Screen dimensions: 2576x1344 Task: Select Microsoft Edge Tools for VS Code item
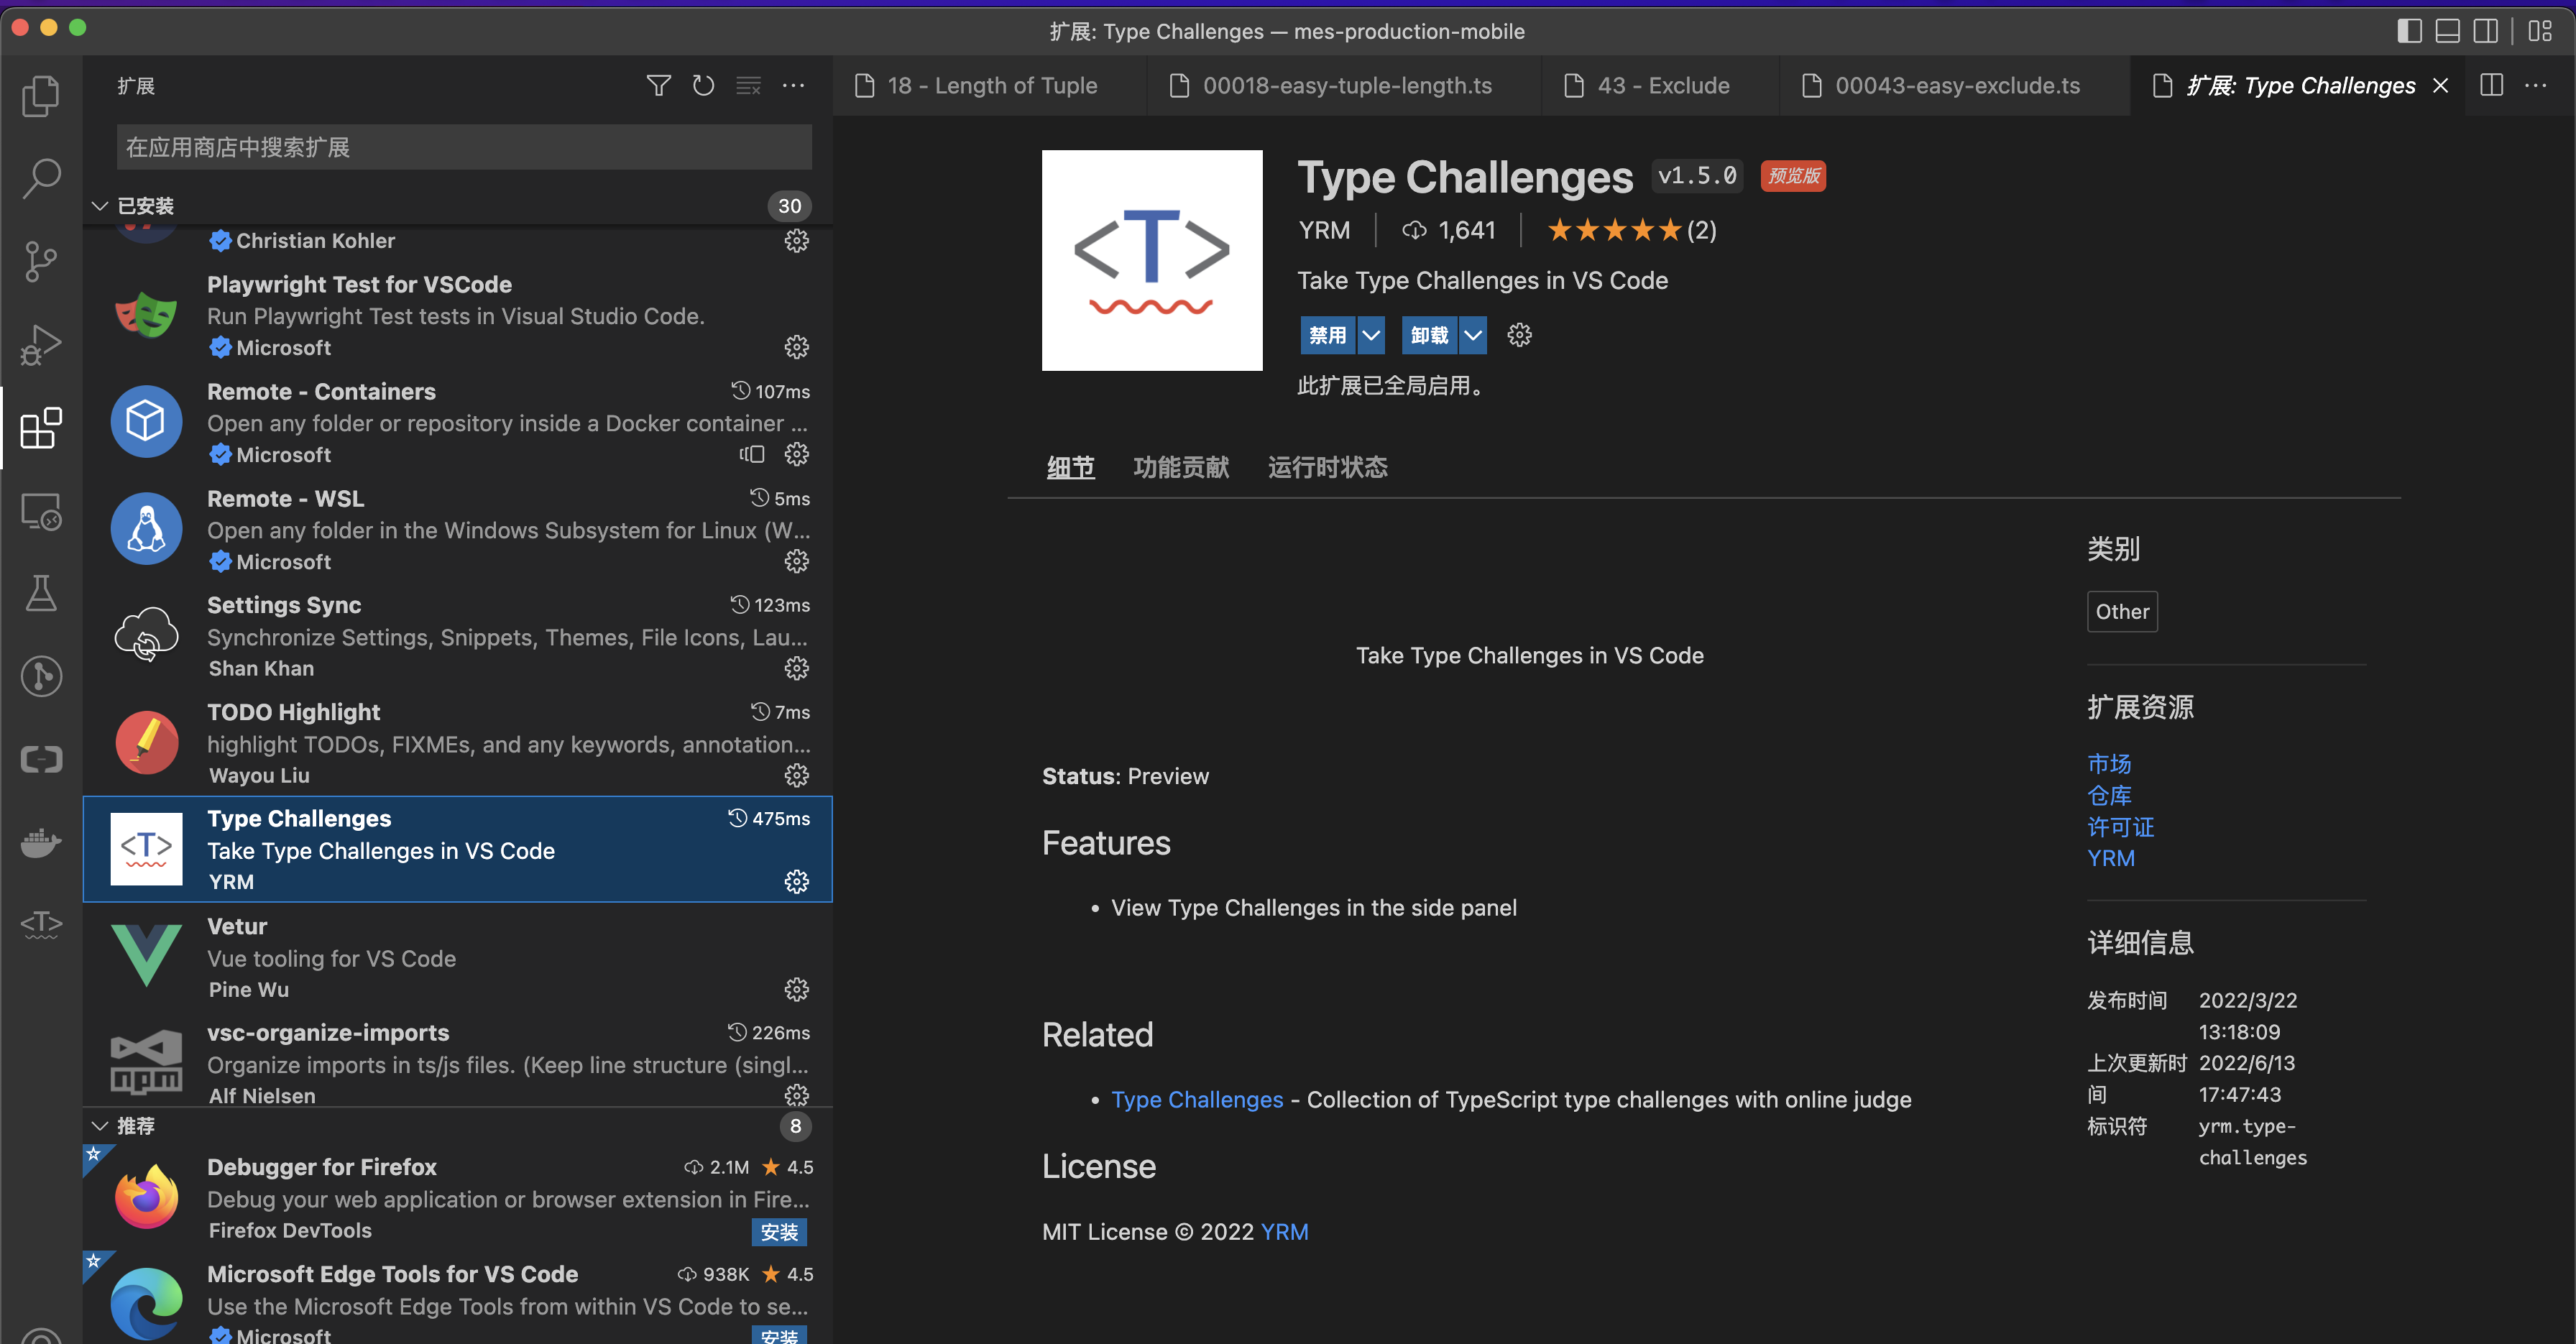click(458, 1299)
